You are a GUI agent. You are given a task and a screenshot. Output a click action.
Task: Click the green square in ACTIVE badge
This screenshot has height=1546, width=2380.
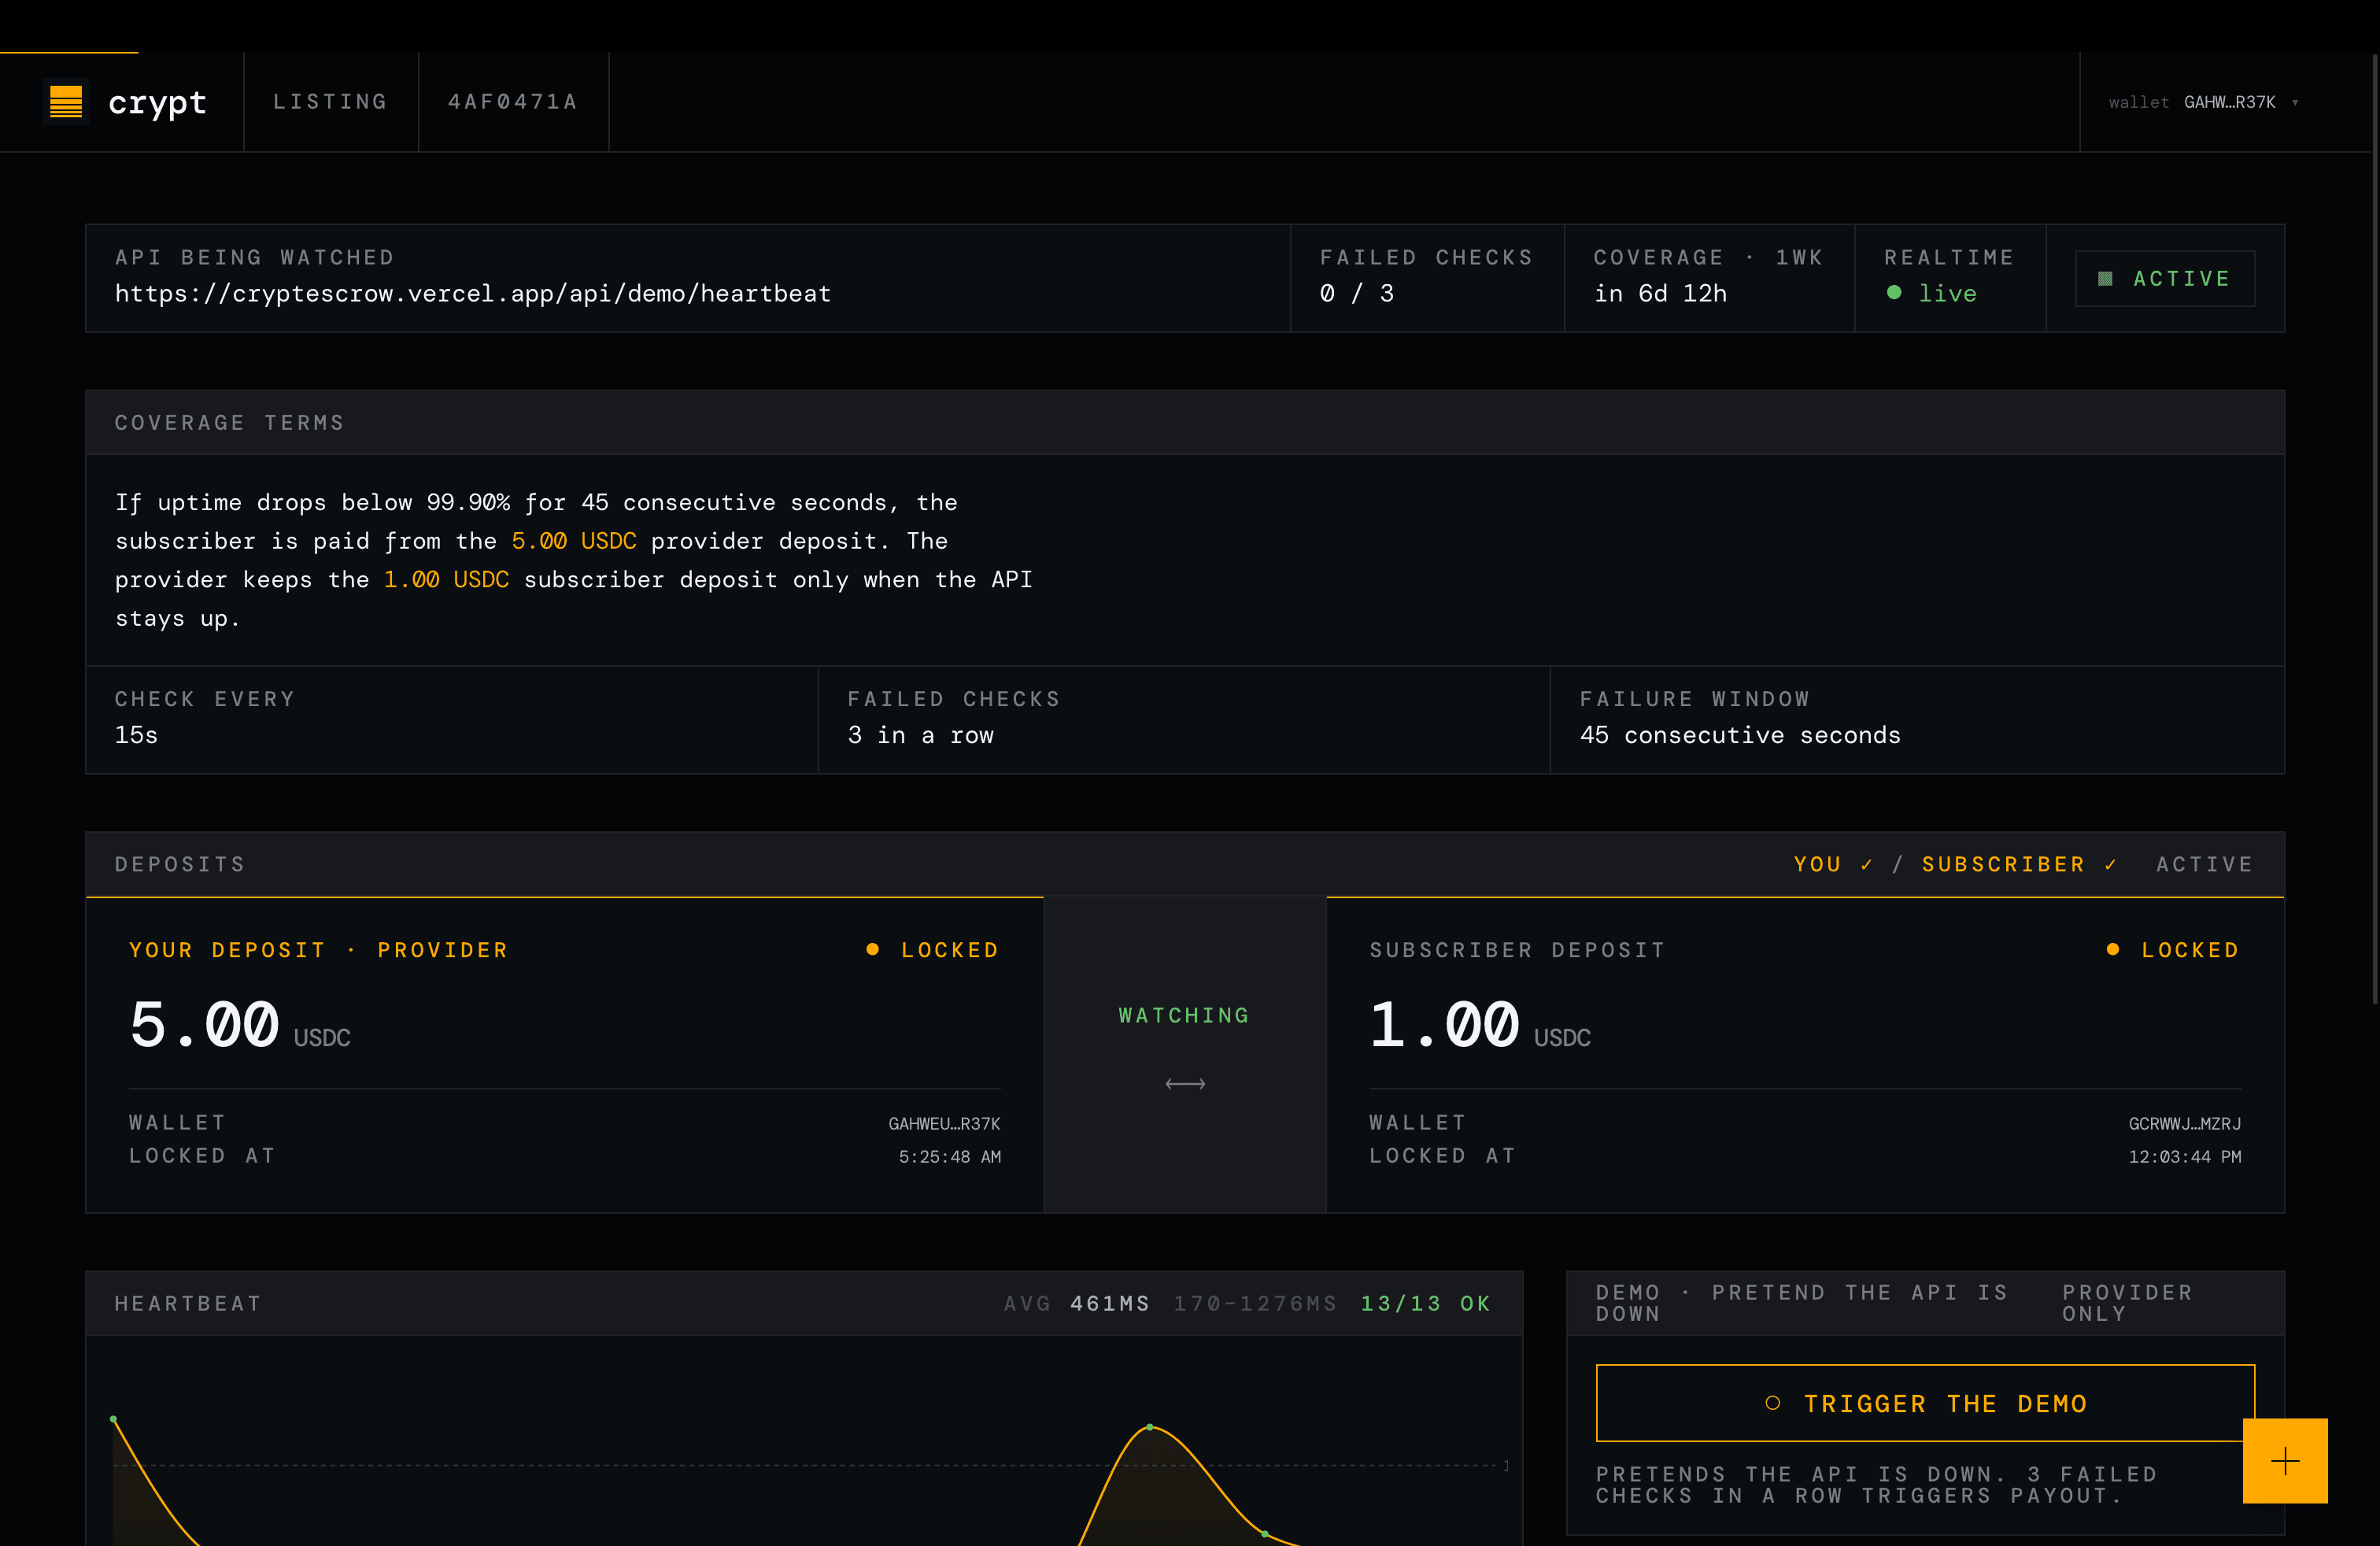2105,279
